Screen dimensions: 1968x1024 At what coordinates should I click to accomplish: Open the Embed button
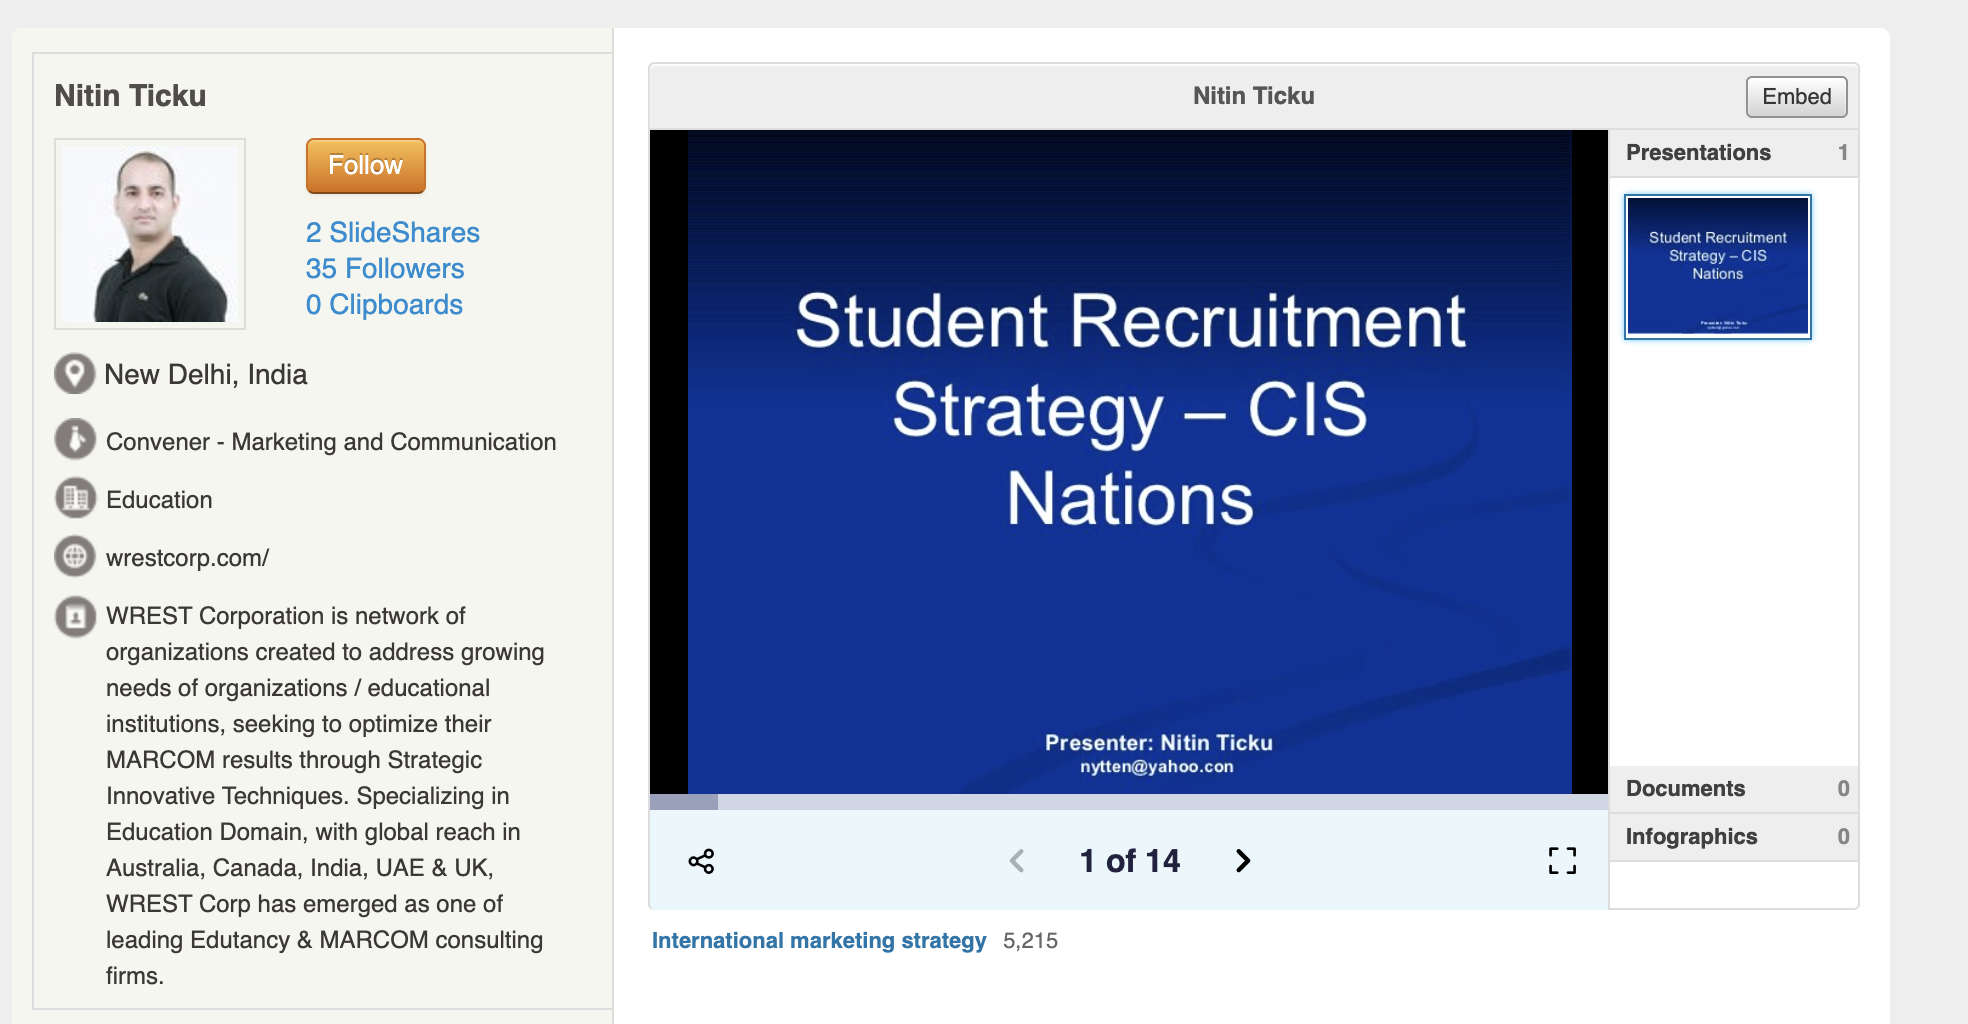1796,97
